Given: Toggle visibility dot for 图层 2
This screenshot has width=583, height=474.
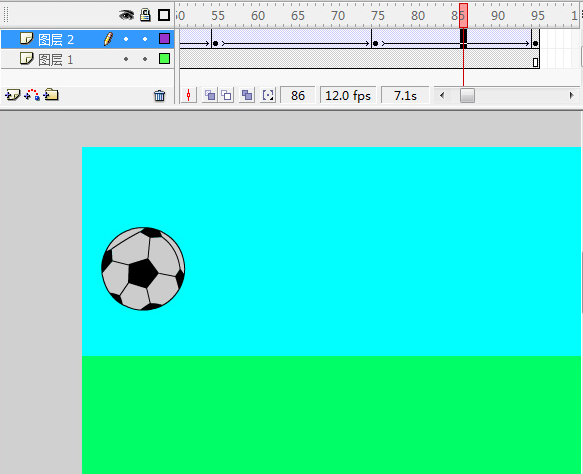Looking at the screenshot, I should (126, 39).
